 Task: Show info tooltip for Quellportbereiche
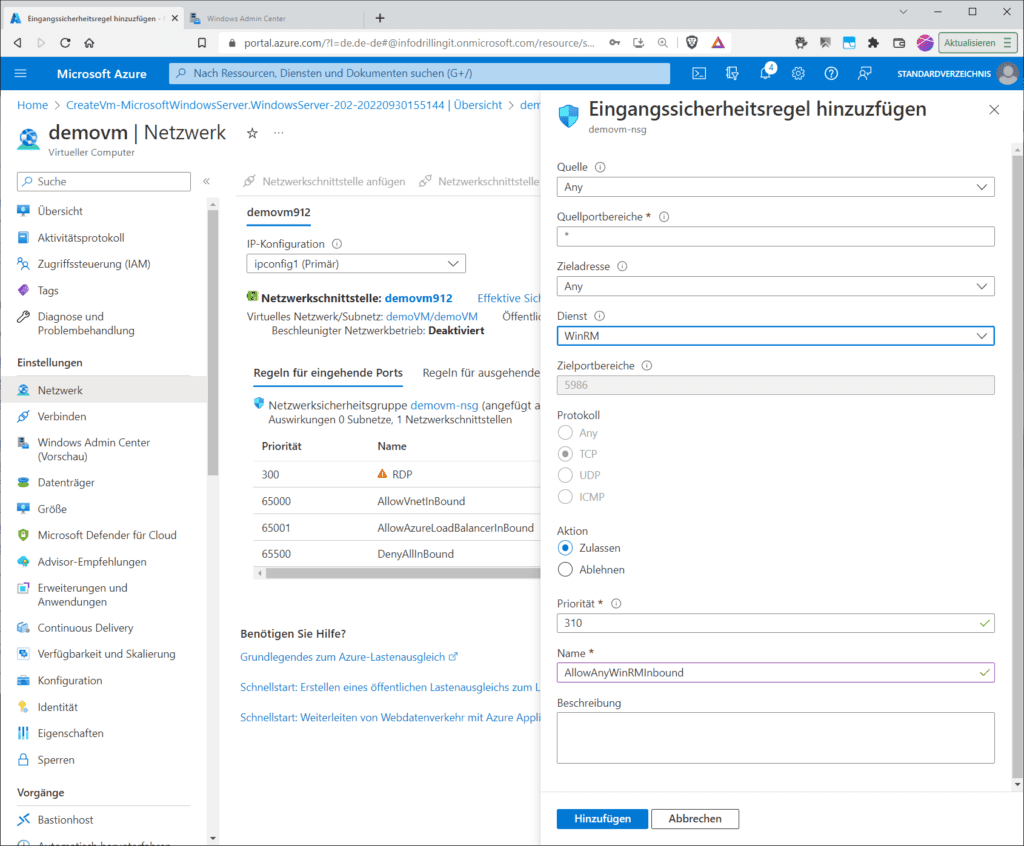(x=664, y=217)
